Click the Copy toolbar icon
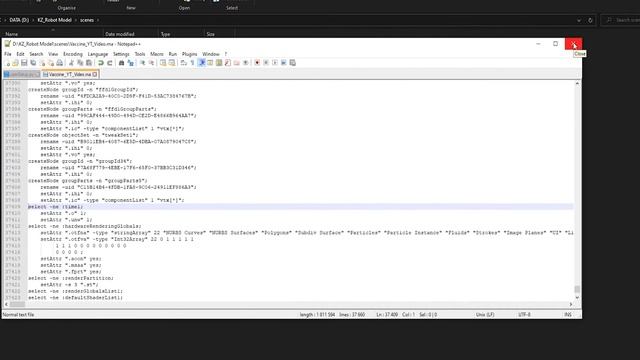Screen dimensions: 640x360 pyautogui.click(x=80, y=63)
